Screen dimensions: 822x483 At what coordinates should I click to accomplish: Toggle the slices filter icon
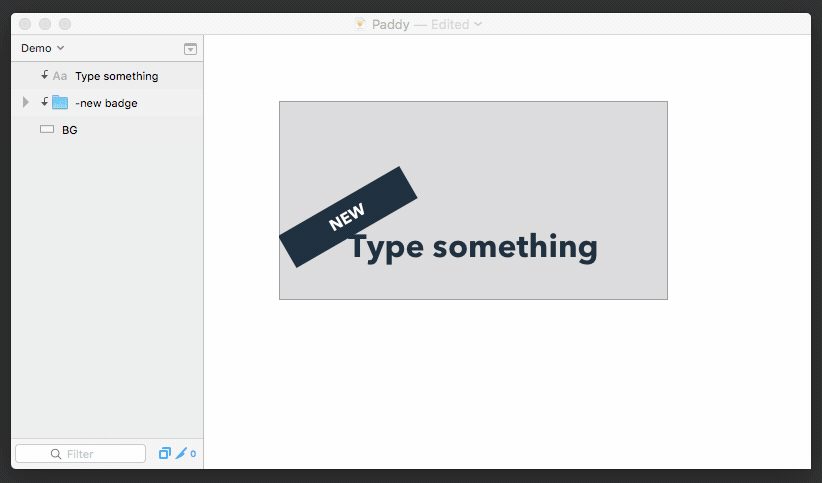click(165, 453)
